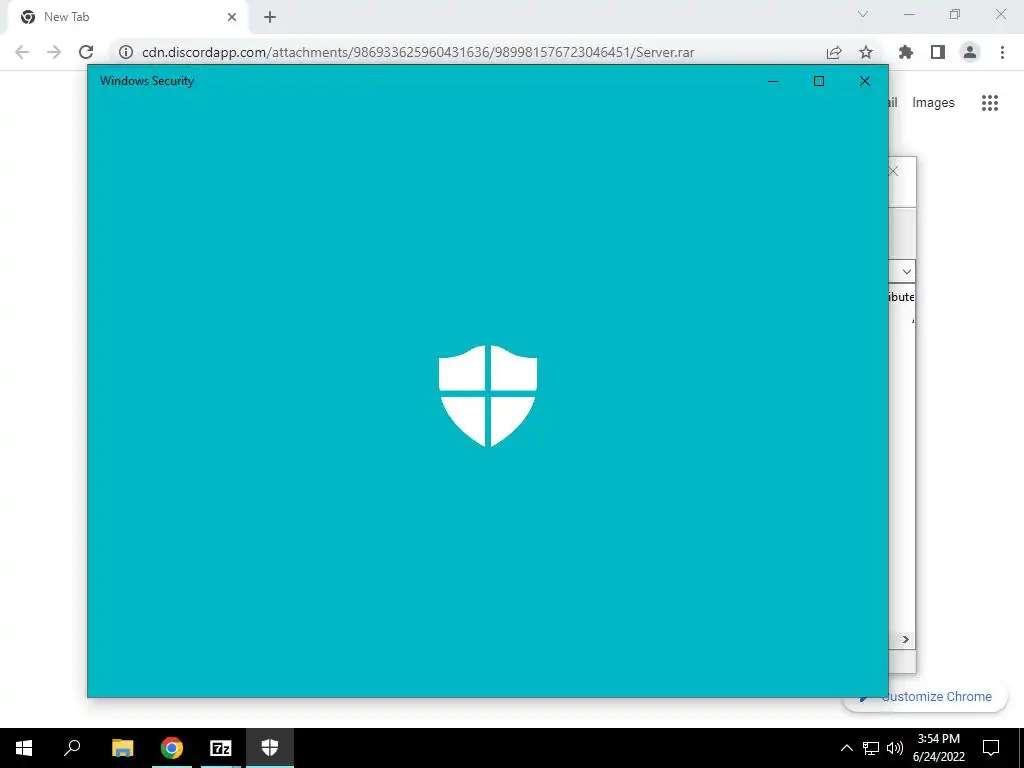Viewport: 1024px width, 768px height.
Task: Open volume control tray icon
Action: (x=895, y=748)
